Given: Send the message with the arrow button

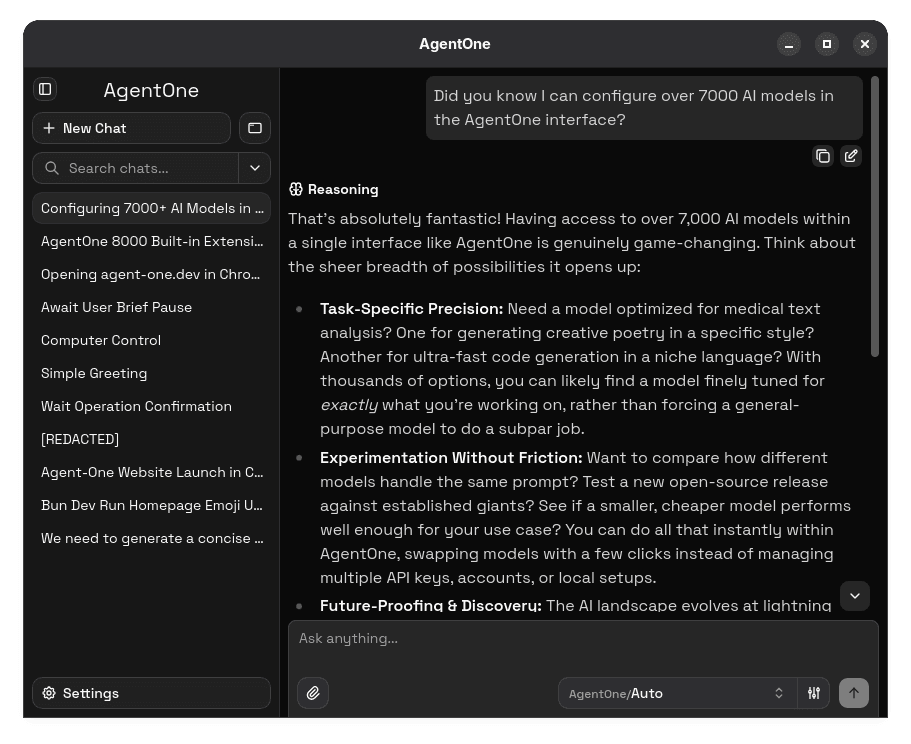Looking at the screenshot, I should [854, 693].
